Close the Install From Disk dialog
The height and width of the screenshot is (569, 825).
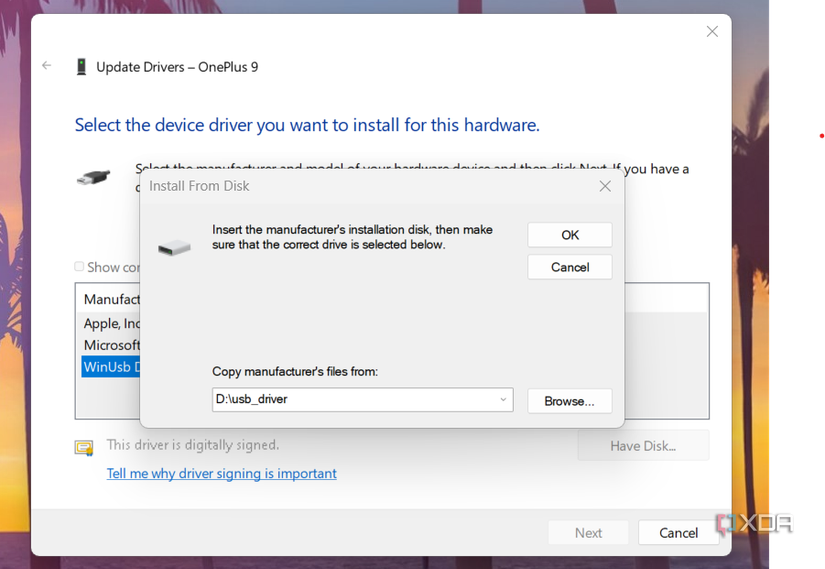(x=605, y=186)
